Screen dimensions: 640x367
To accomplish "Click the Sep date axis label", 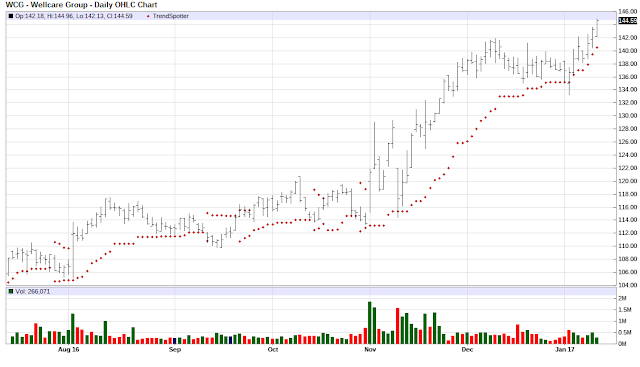I will [175, 349].
